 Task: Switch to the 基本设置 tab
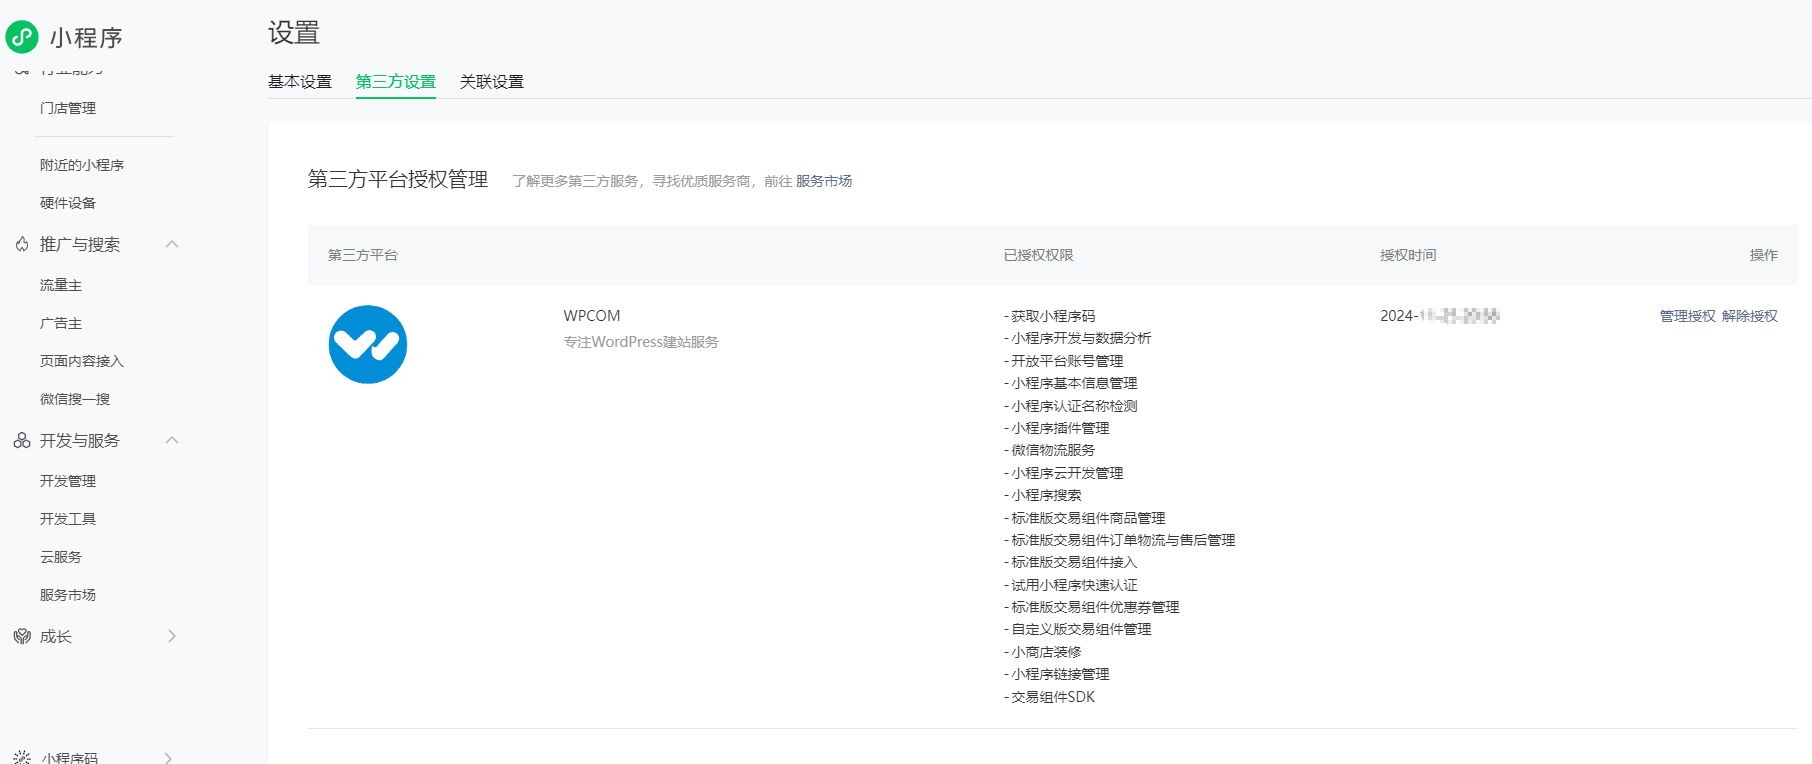point(300,82)
